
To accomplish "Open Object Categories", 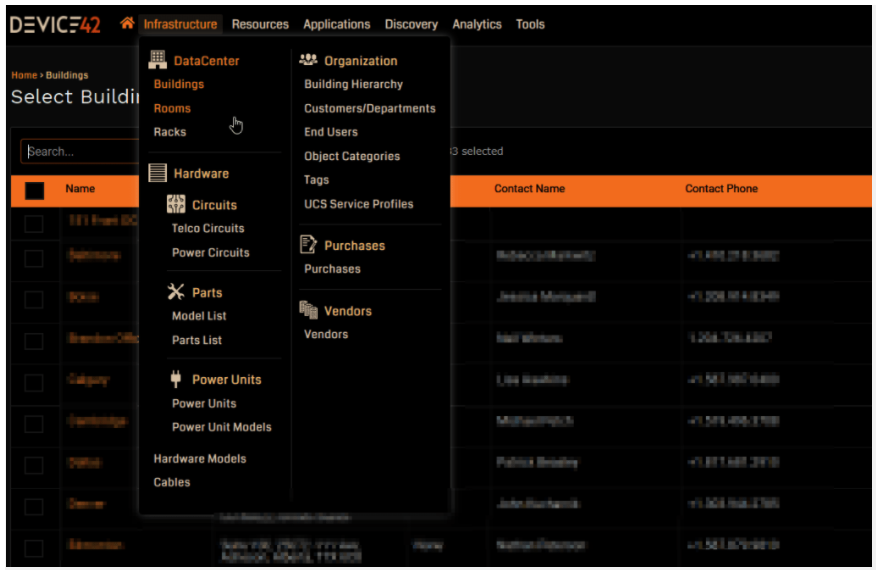I will click(x=353, y=156).
